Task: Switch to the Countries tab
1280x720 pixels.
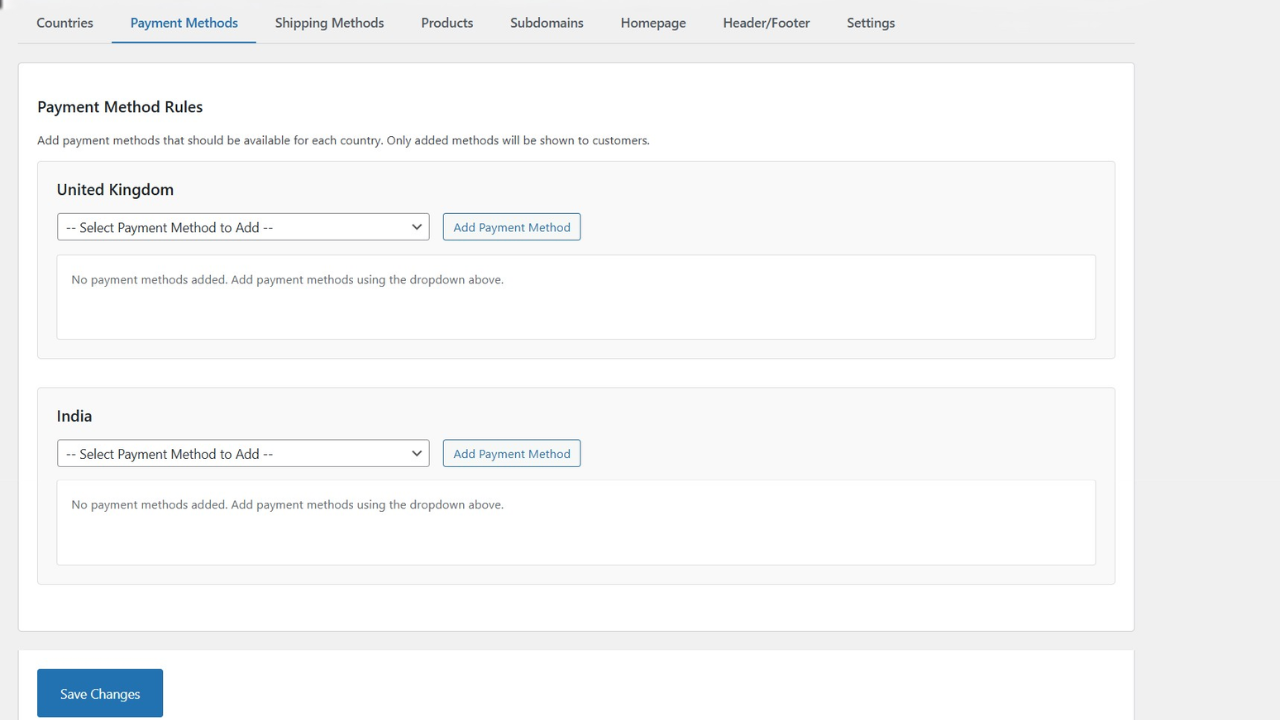Action: (x=64, y=22)
